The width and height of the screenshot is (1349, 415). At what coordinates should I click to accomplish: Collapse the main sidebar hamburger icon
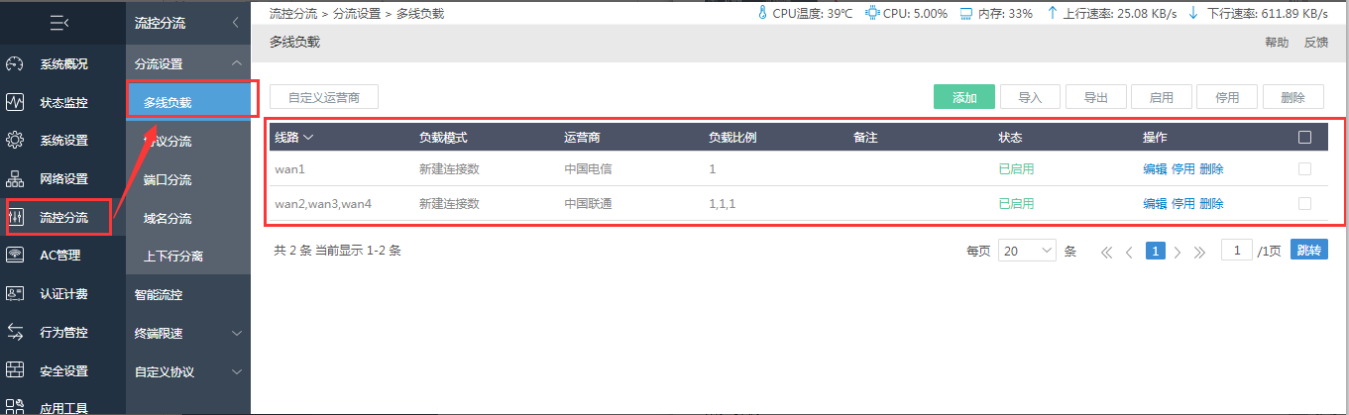59,22
